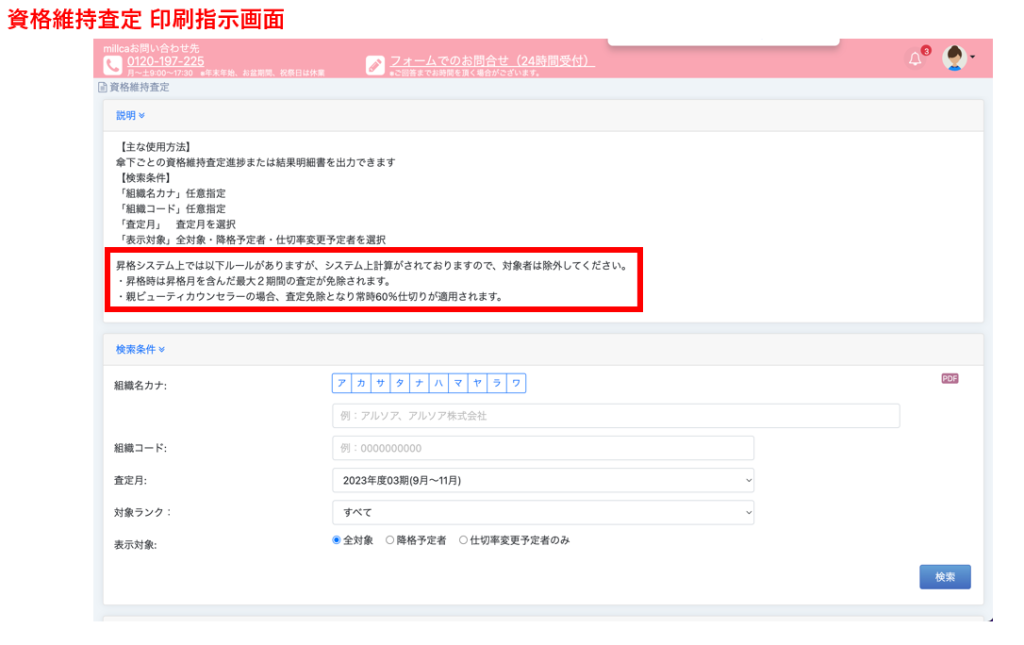Click the phone icon in header
The height and width of the screenshot is (645, 1024).
[x=112, y=65]
